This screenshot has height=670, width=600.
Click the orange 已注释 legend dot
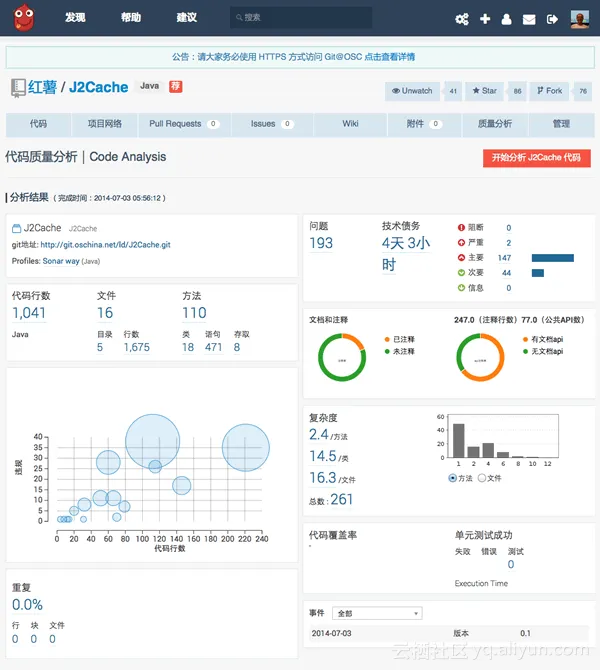pos(387,339)
